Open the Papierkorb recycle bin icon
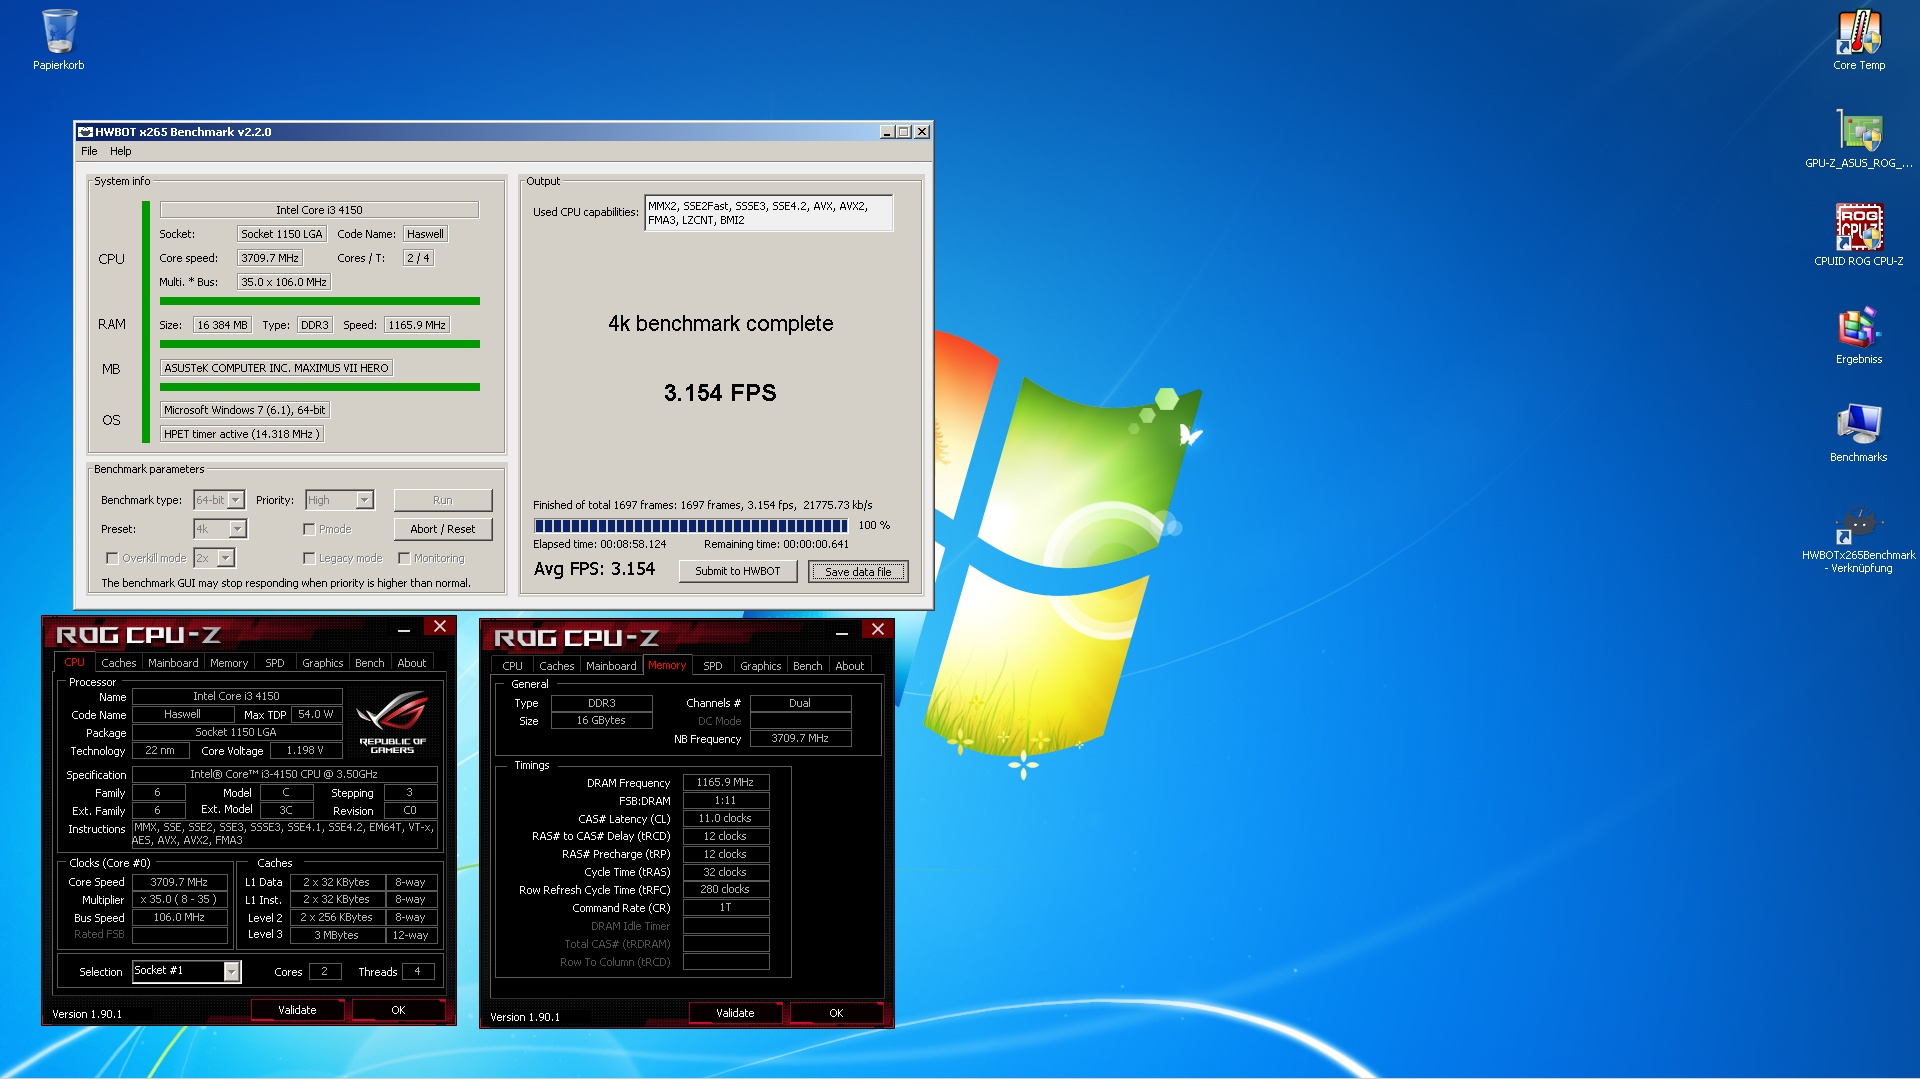 [59, 40]
